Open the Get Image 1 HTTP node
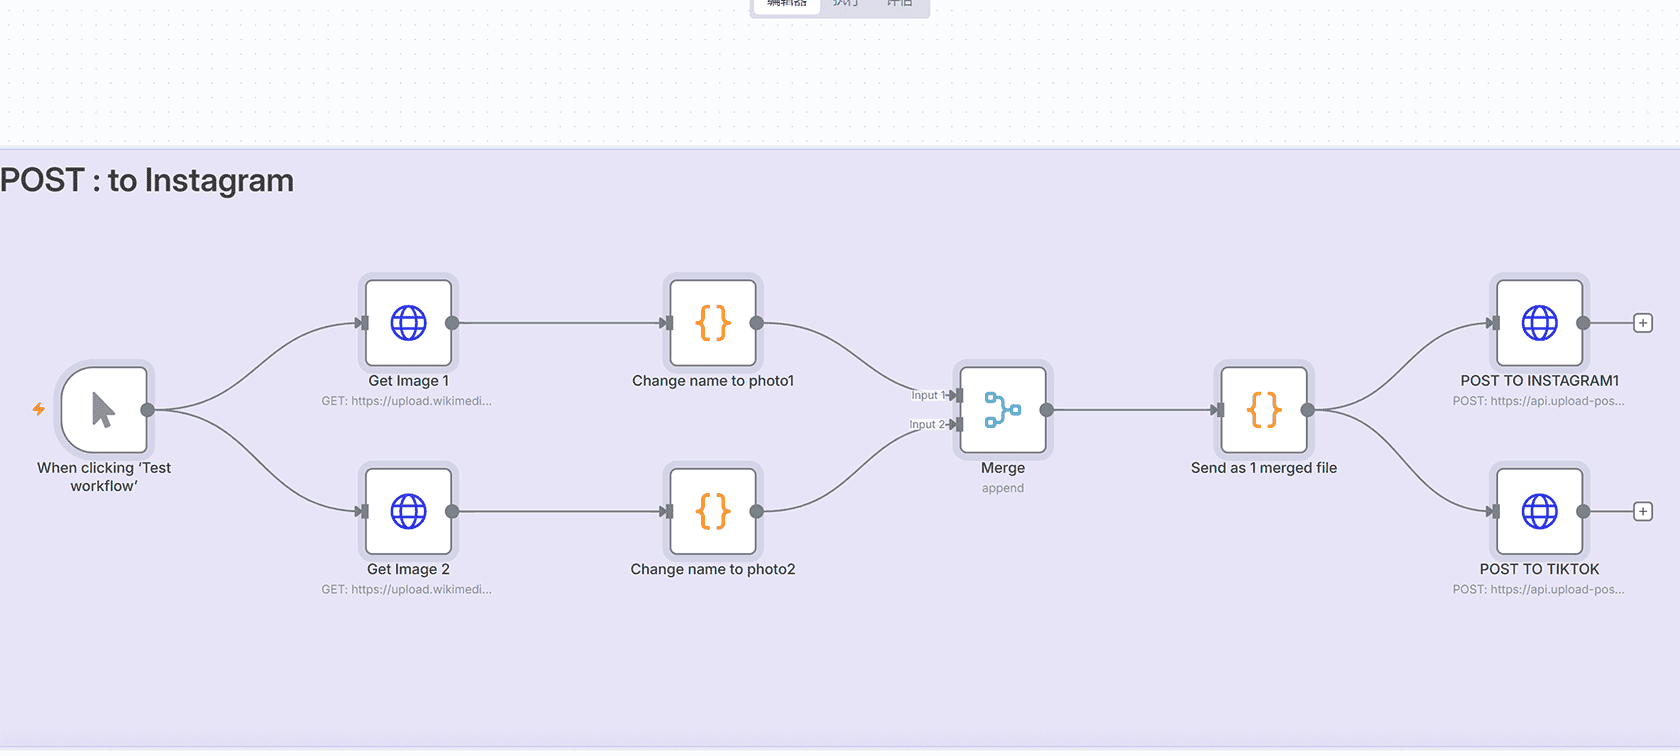Image resolution: width=1680 pixels, height=756 pixels. (x=408, y=323)
